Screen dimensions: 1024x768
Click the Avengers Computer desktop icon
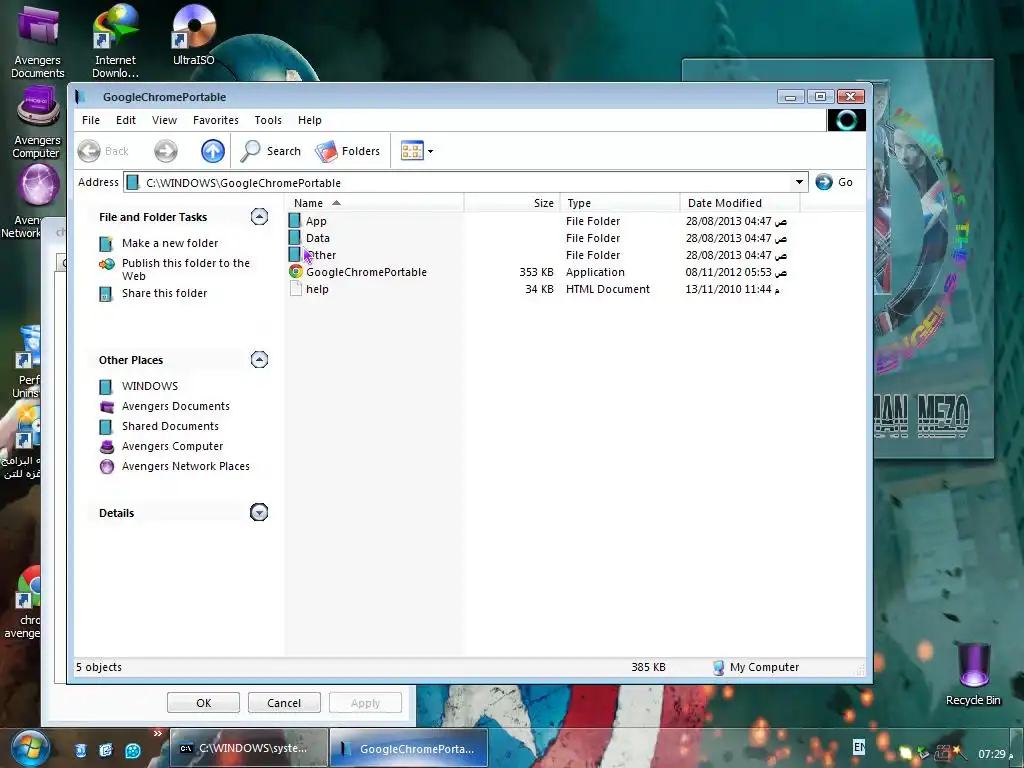37,123
